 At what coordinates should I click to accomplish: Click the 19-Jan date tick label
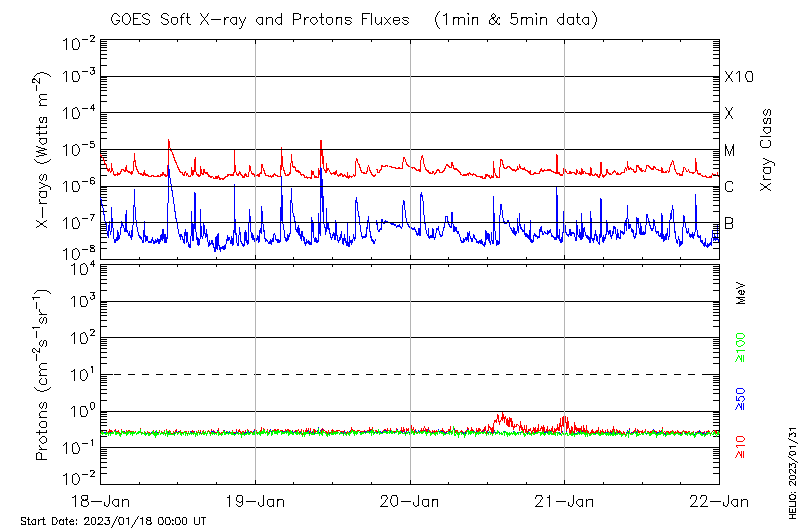point(256,500)
